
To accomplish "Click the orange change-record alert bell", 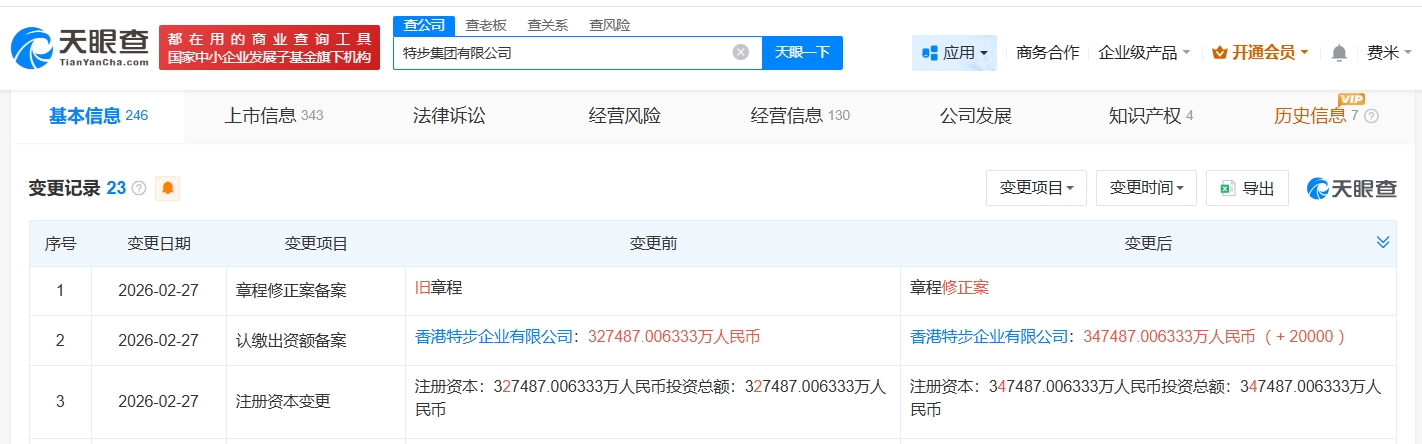I will pos(167,188).
